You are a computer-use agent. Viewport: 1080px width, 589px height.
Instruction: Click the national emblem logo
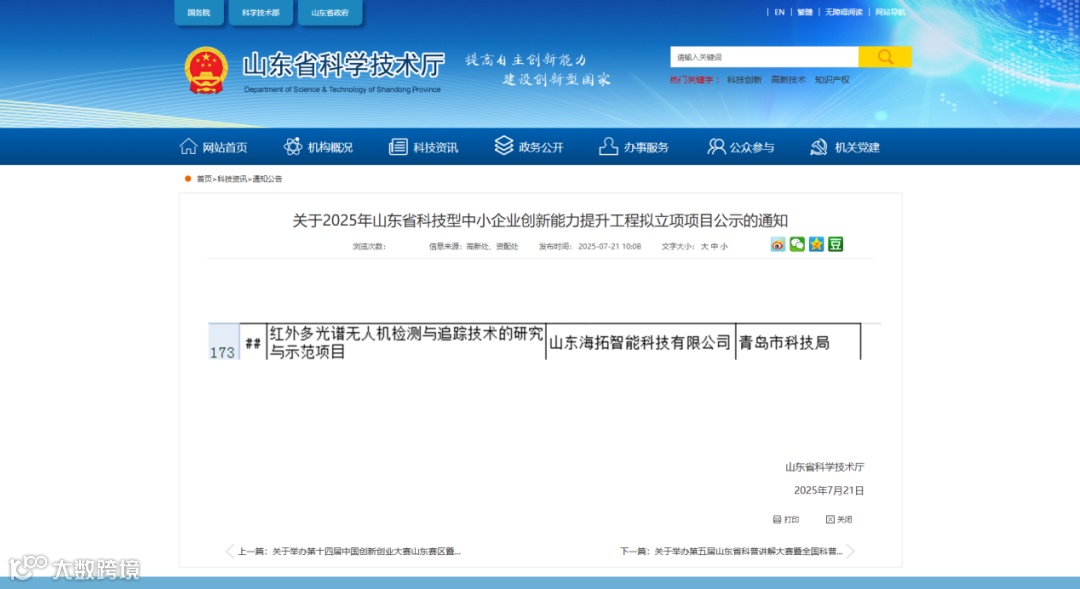click(x=206, y=70)
